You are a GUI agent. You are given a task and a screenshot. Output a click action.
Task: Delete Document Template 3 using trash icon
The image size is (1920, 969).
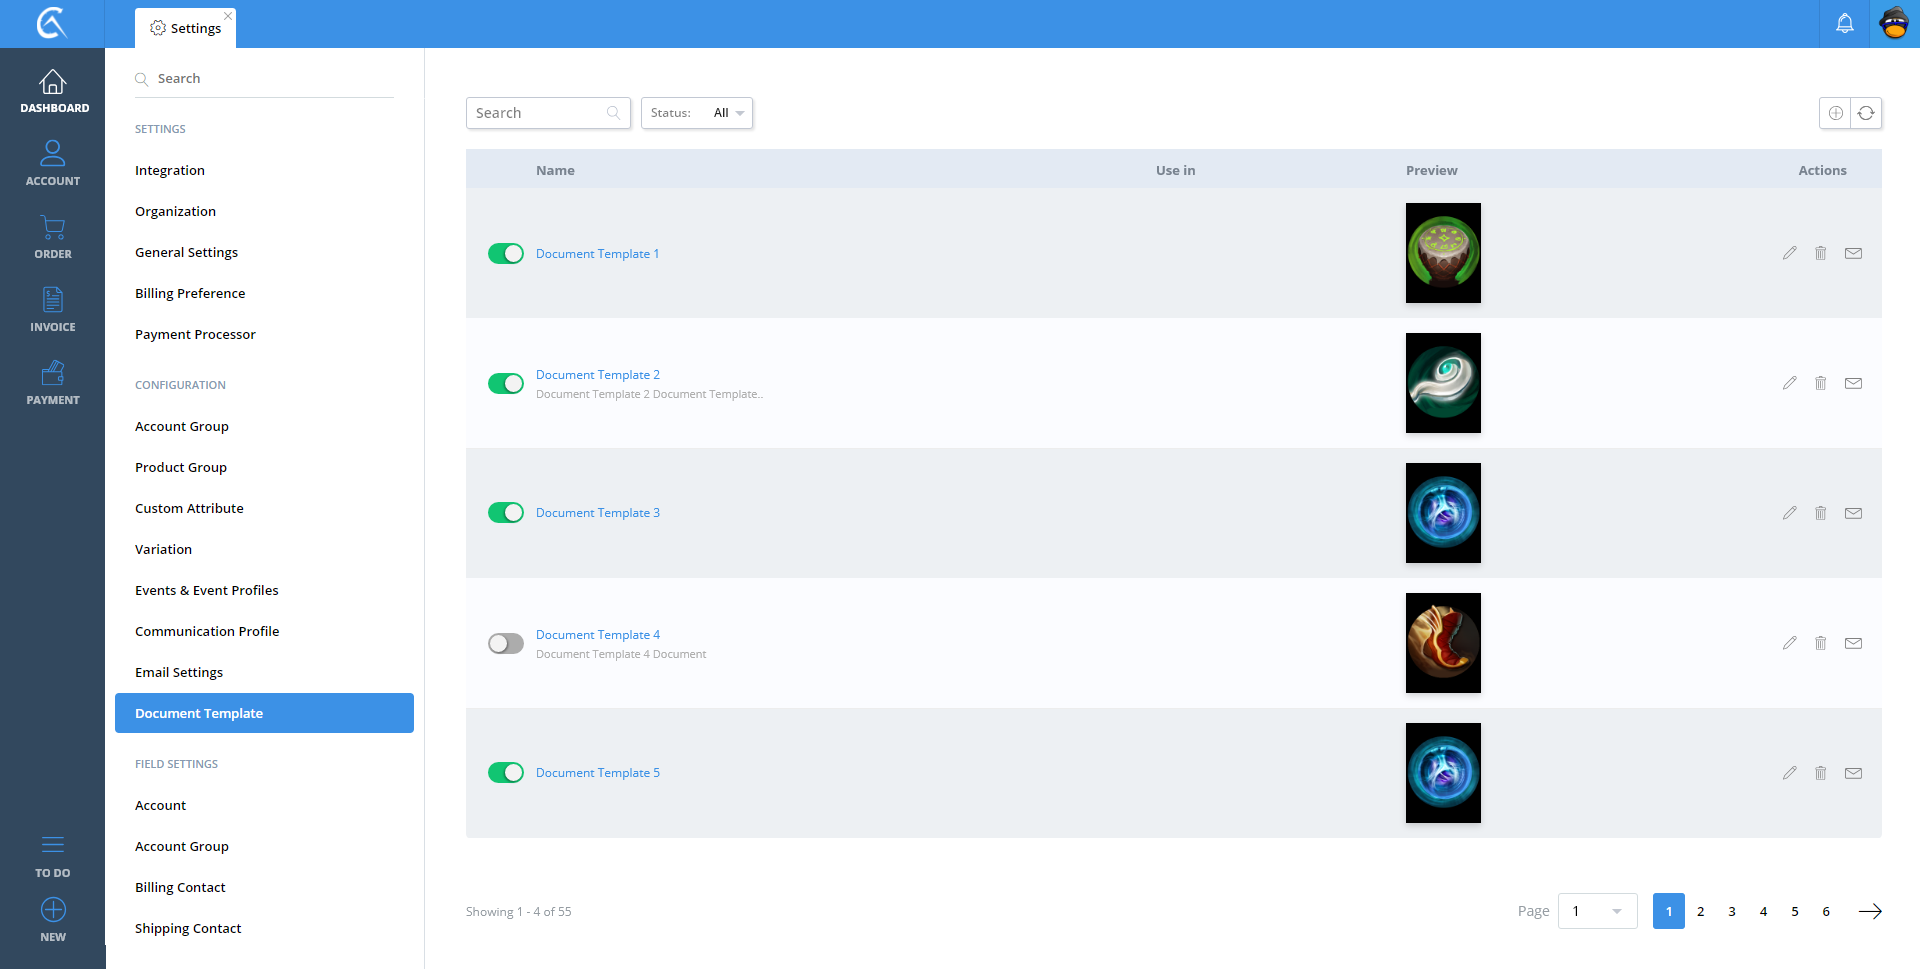point(1820,513)
